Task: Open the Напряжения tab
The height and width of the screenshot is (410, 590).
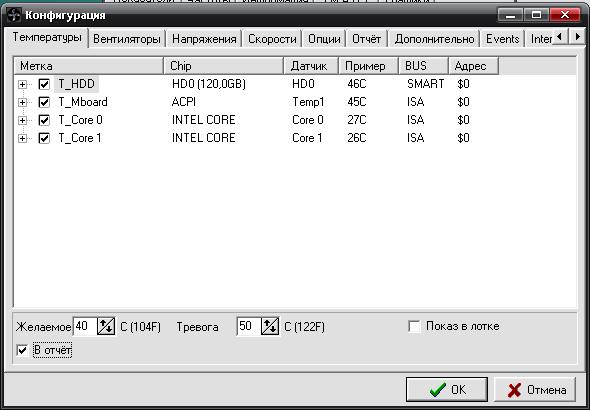Action: 204,39
